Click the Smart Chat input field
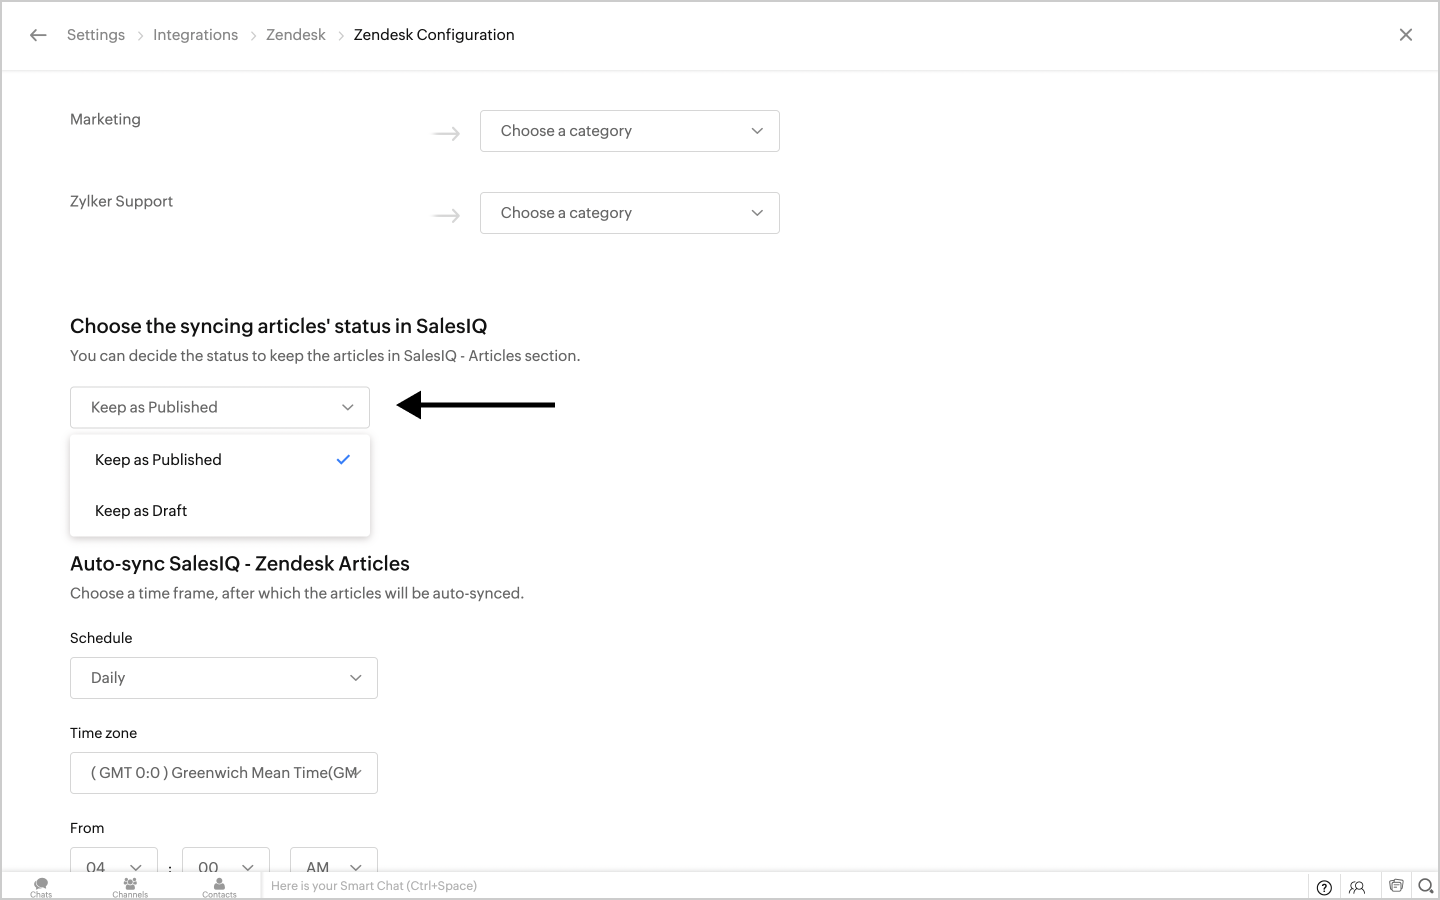This screenshot has height=900, width=1440. point(785,886)
